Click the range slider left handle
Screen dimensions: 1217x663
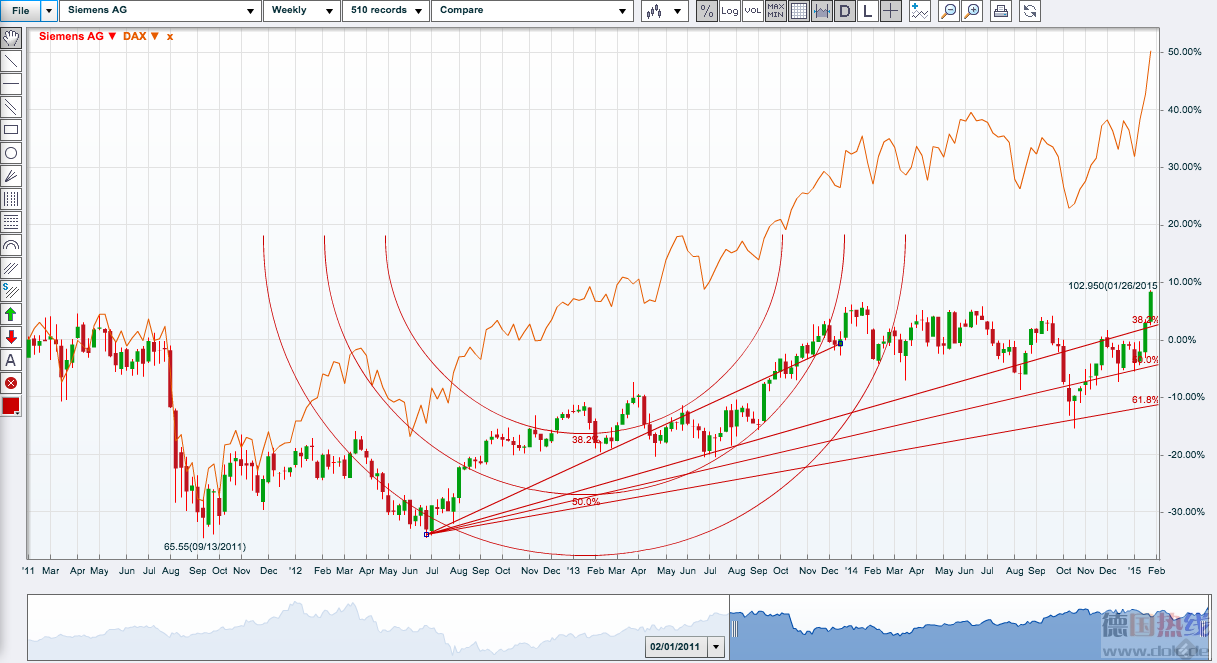point(733,628)
